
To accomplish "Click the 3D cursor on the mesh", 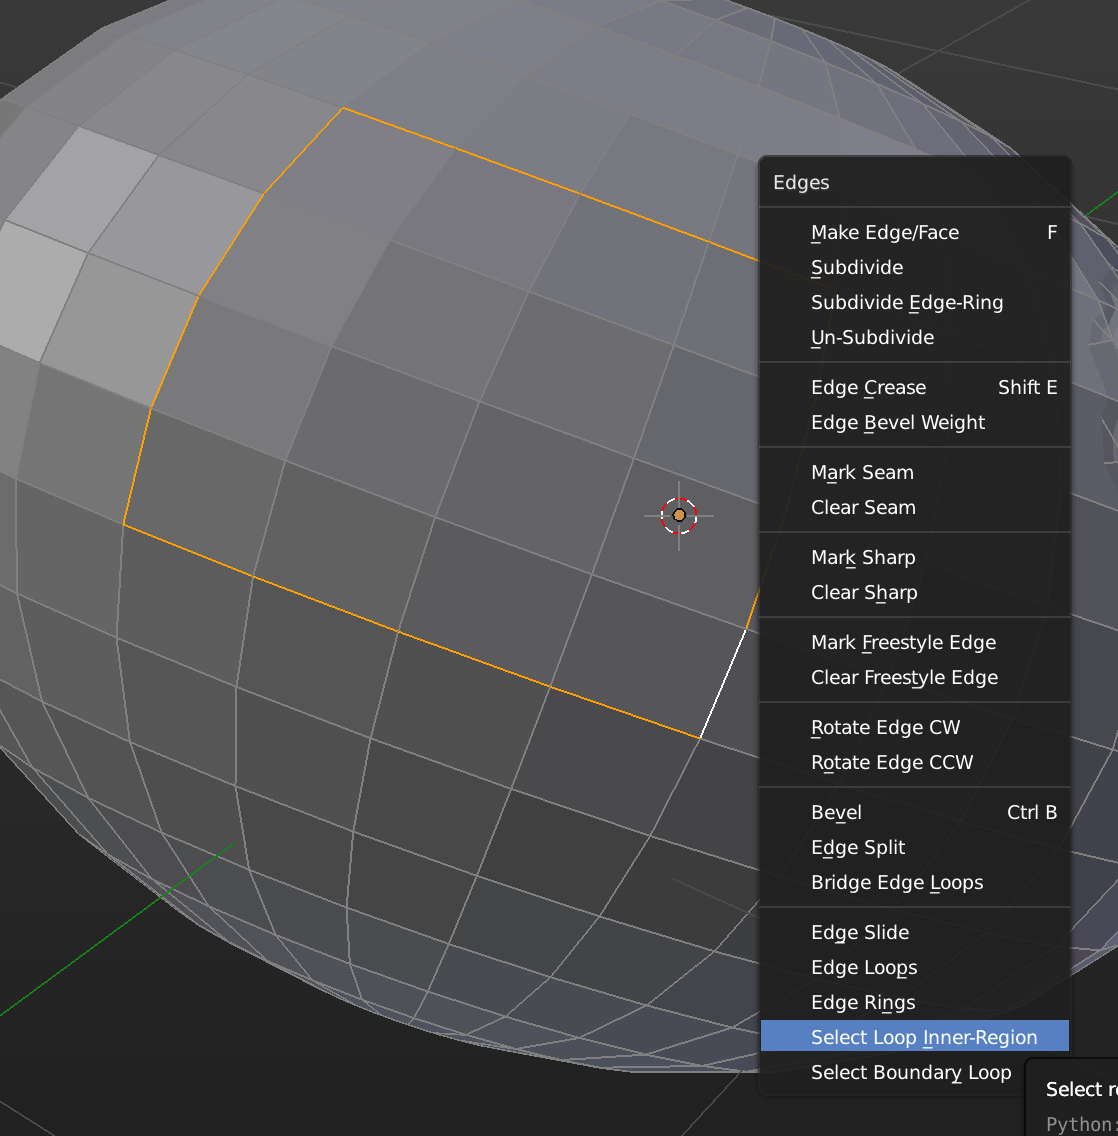I will click(679, 516).
